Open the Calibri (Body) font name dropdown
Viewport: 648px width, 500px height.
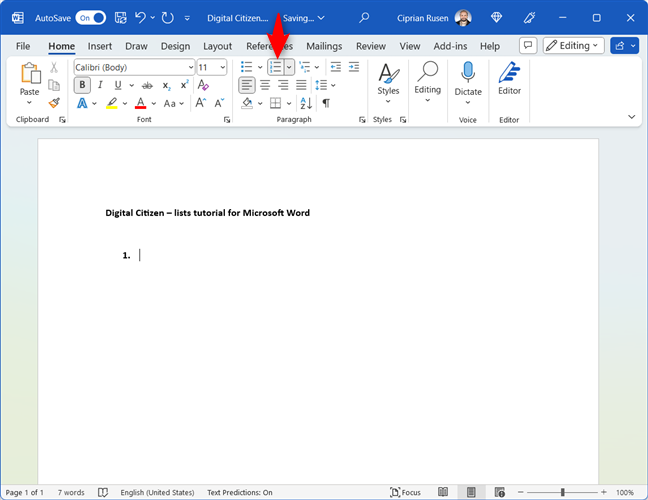191,67
